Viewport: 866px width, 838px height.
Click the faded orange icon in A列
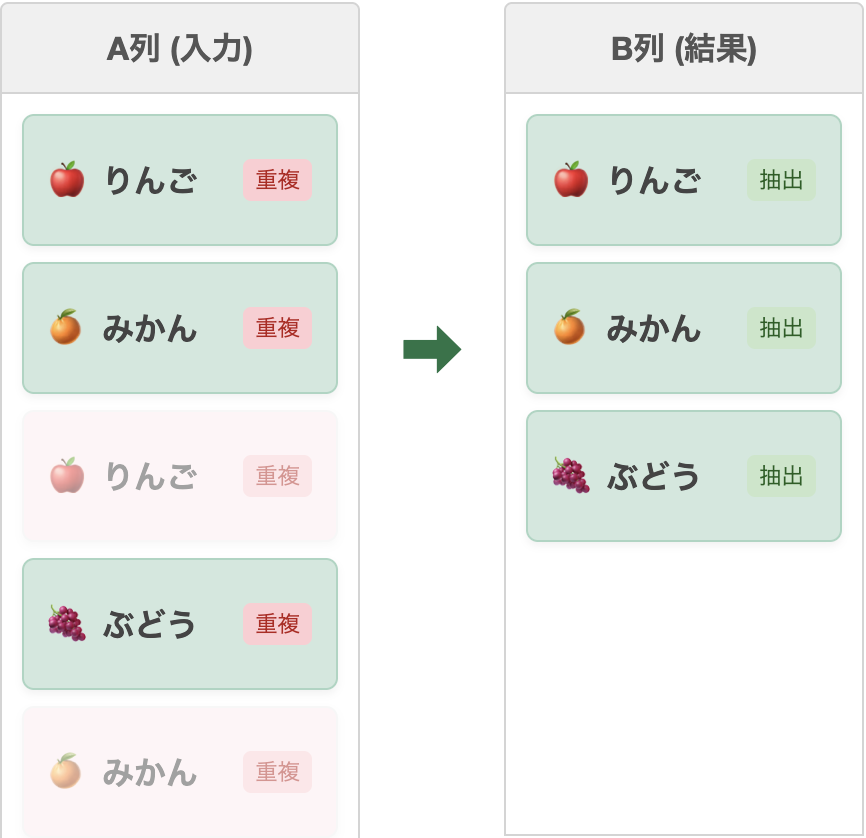pyautogui.click(x=66, y=772)
